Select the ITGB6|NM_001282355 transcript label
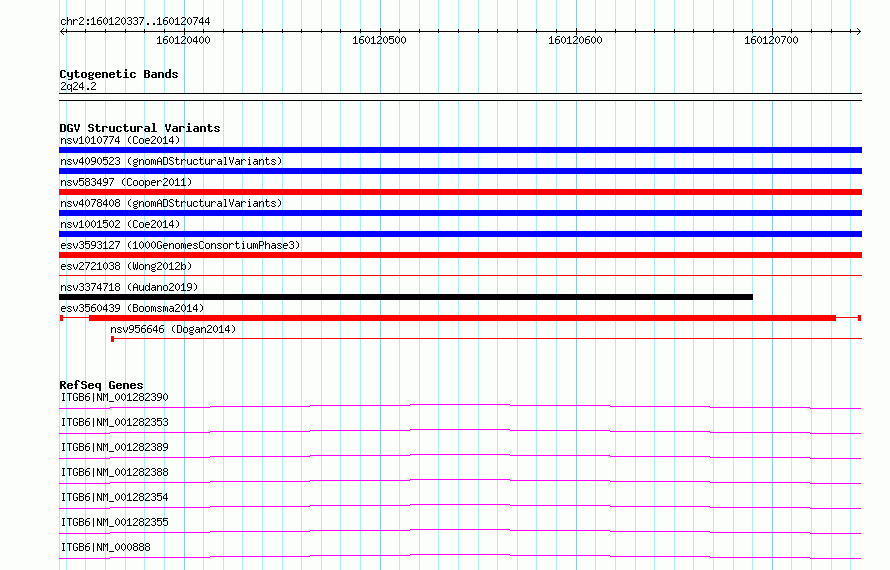Image resolution: width=890 pixels, height=570 pixels. pyautogui.click(x=115, y=522)
